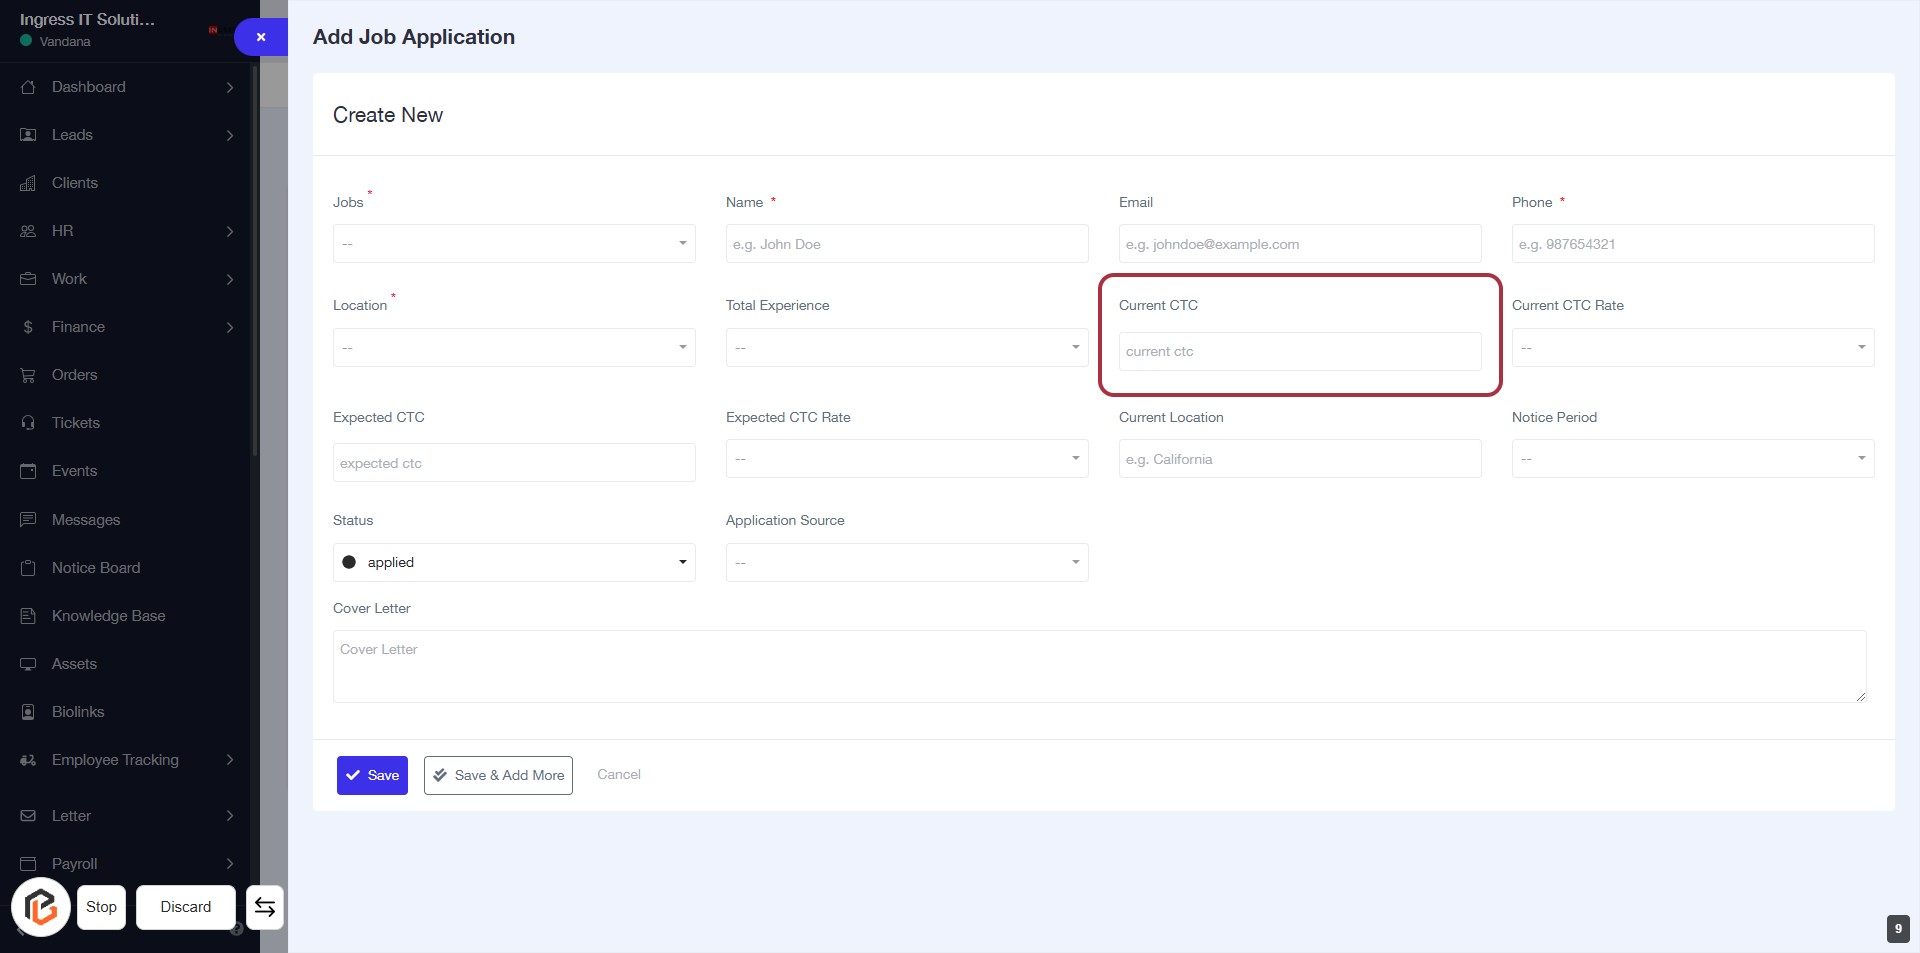This screenshot has height=953, width=1920.
Task: Click the Notice Board clipboard icon
Action: (x=28, y=568)
